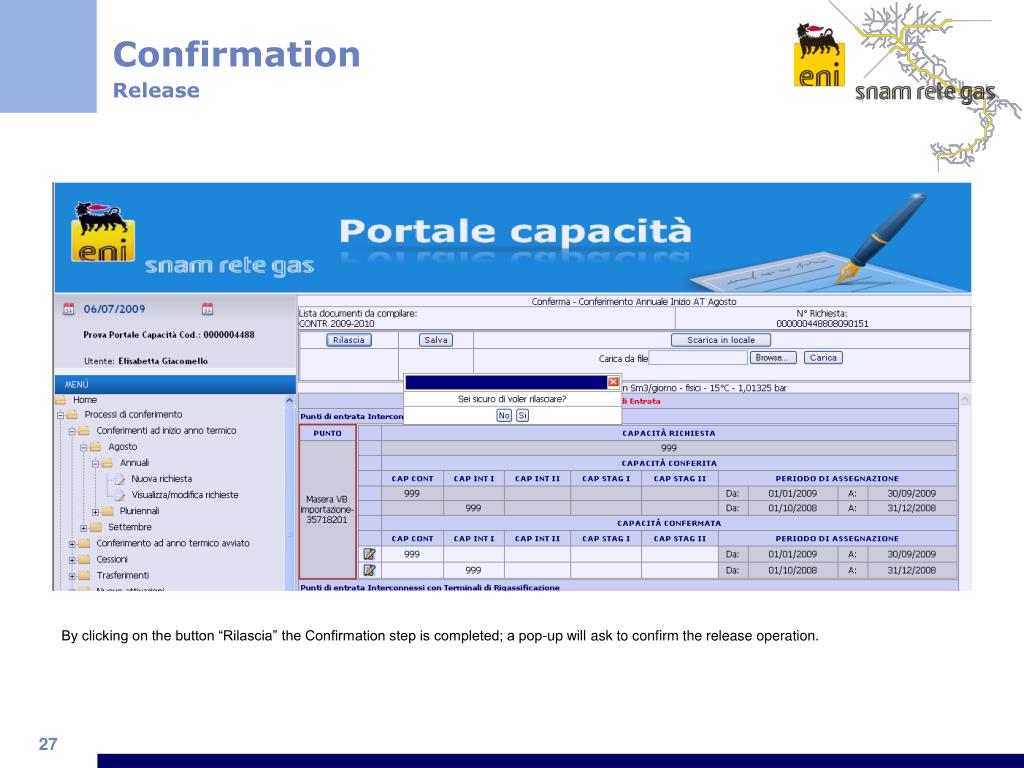Screen dimensions: 1024x768
Task: Click the Carica upload button
Action: pos(823,358)
